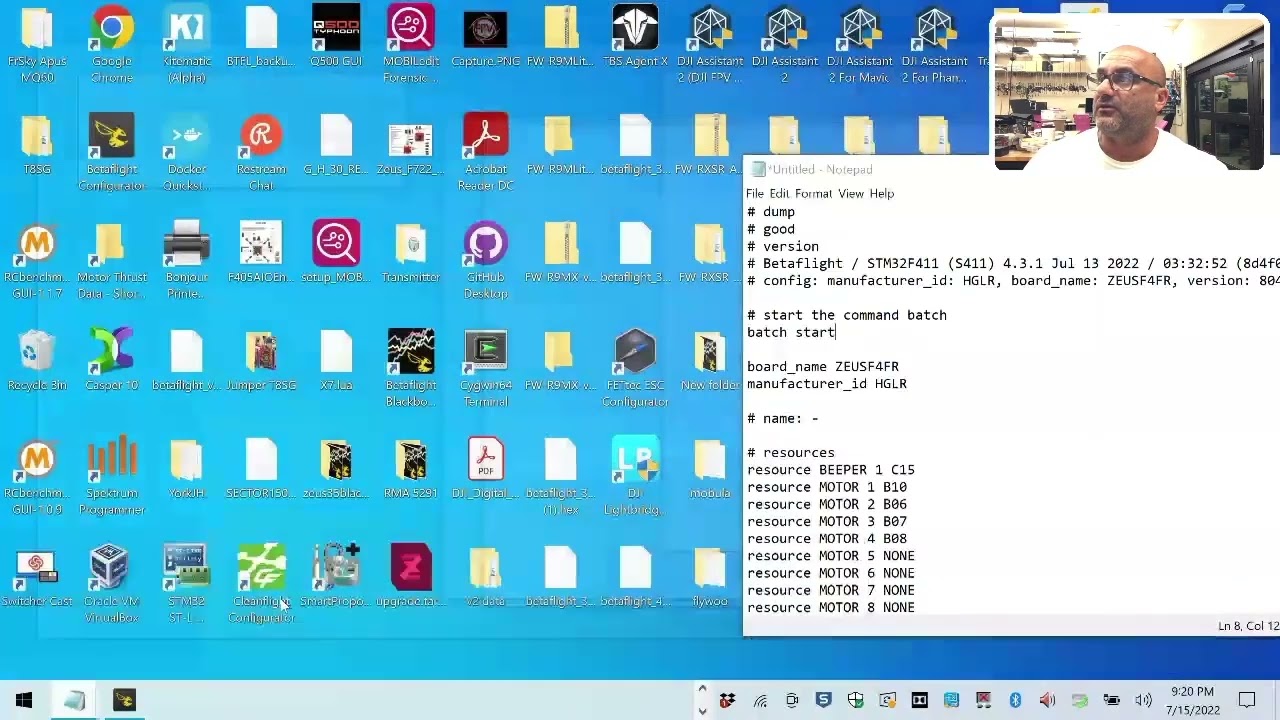Select FrSky Apus MQ60 folder
The width and height of the screenshot is (1280, 720).
[x=37, y=42]
